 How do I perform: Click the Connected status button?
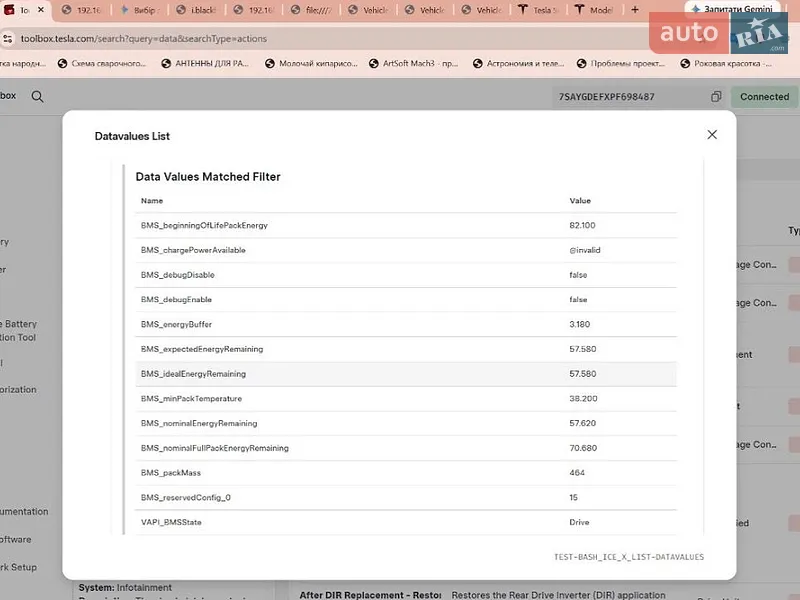pyautogui.click(x=764, y=96)
